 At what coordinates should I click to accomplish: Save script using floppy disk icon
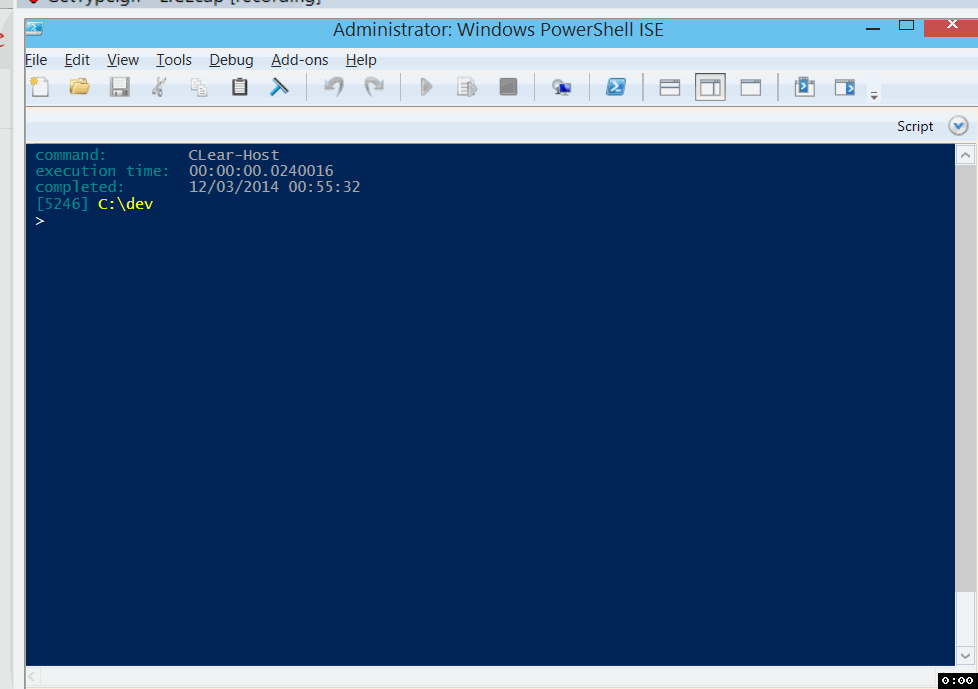(119, 87)
